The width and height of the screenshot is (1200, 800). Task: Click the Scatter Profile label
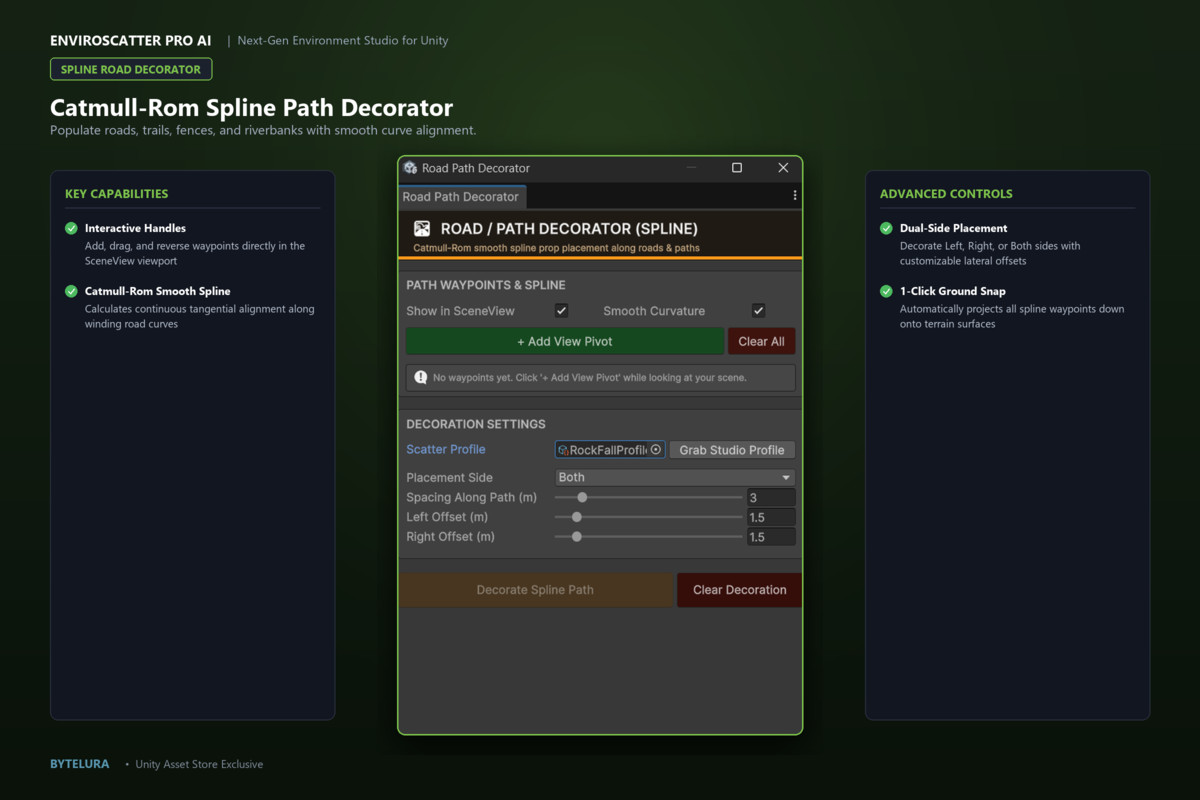[x=446, y=450]
